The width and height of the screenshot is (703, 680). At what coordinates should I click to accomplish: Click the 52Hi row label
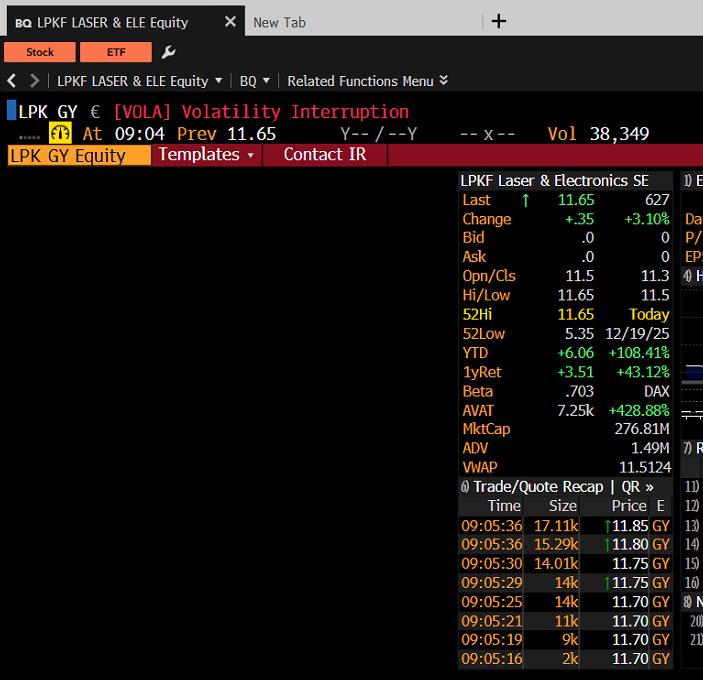(x=477, y=315)
